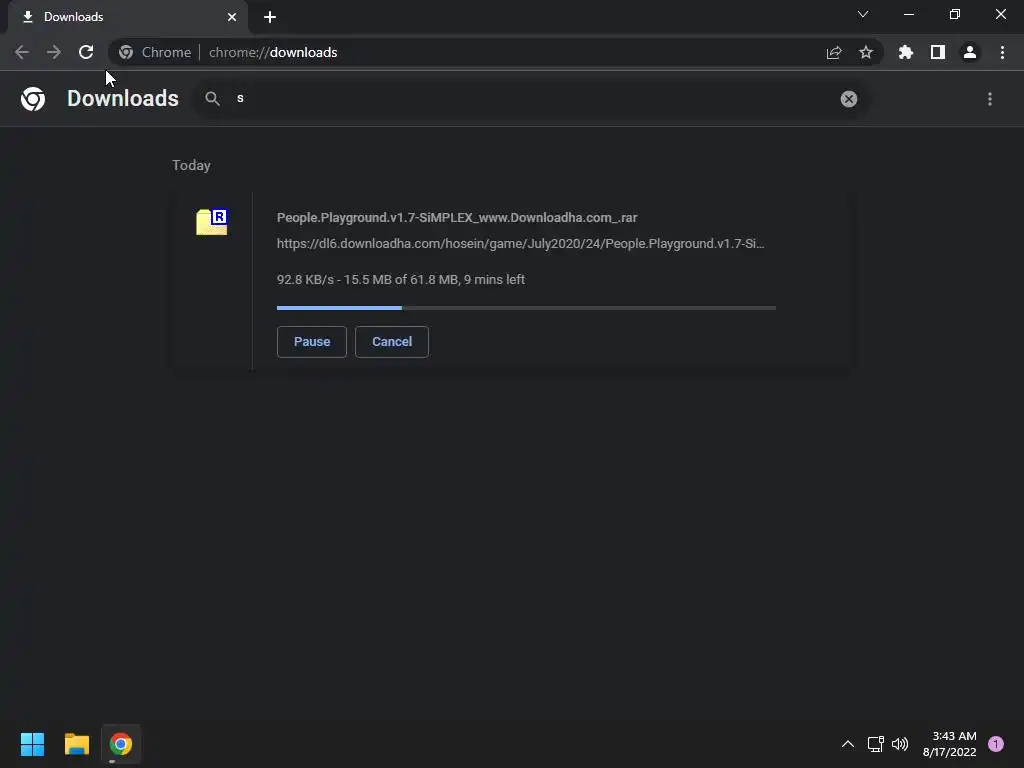Open File Explorer from taskbar
The image size is (1024, 768).
(x=76, y=744)
